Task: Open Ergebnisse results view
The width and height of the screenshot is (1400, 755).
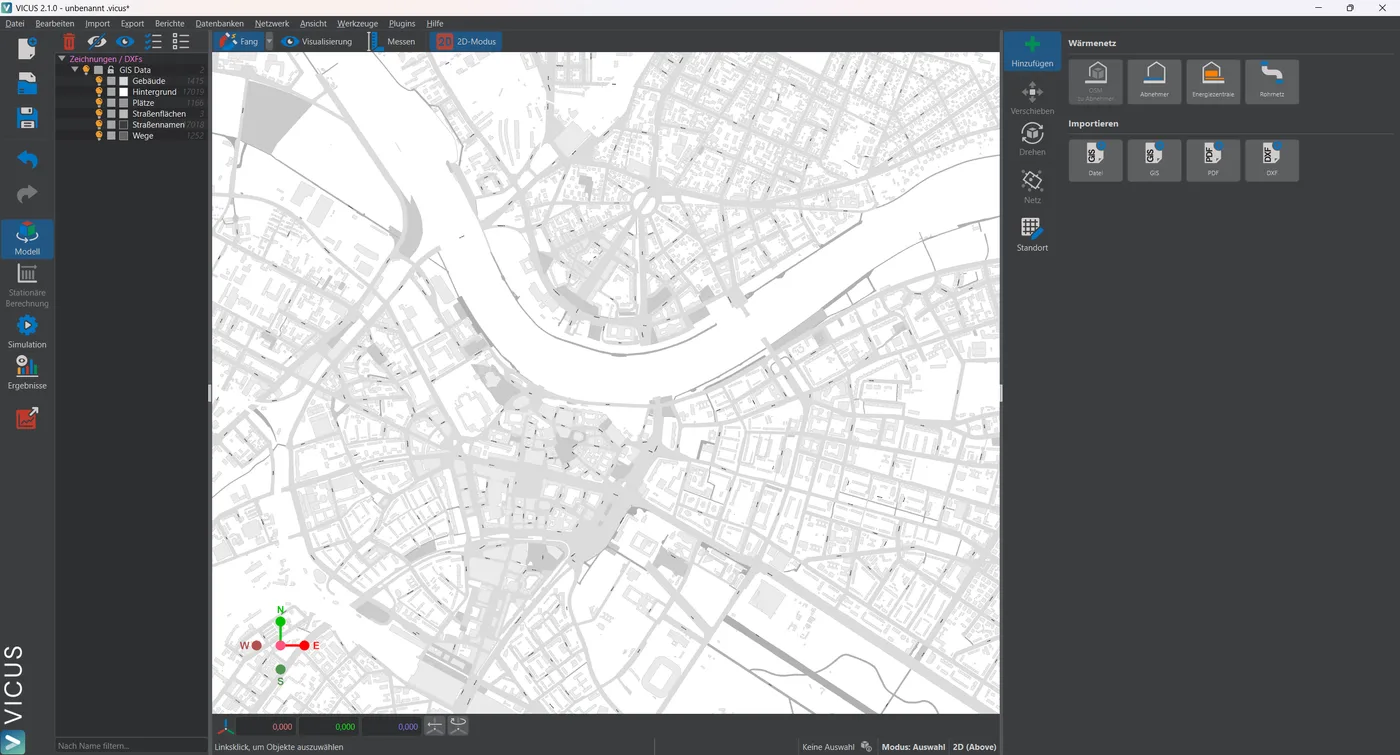Action: pos(27,373)
